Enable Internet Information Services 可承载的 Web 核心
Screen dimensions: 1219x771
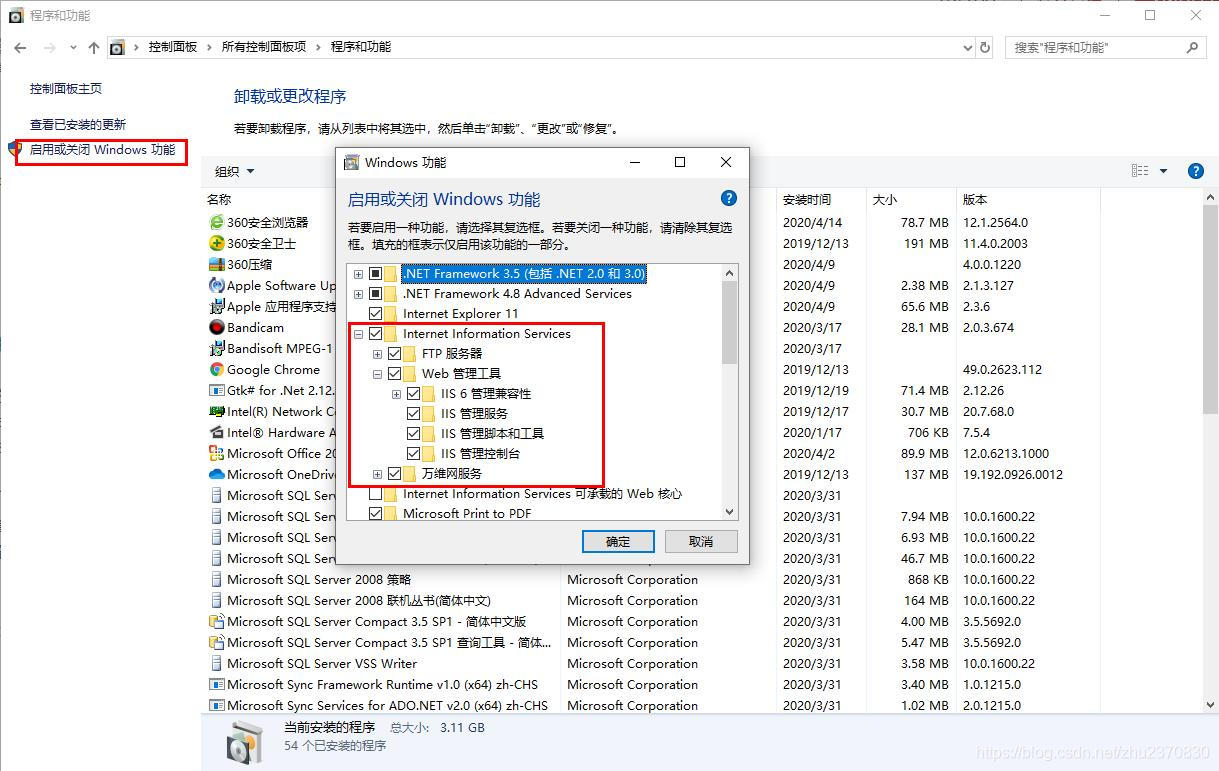pos(376,493)
